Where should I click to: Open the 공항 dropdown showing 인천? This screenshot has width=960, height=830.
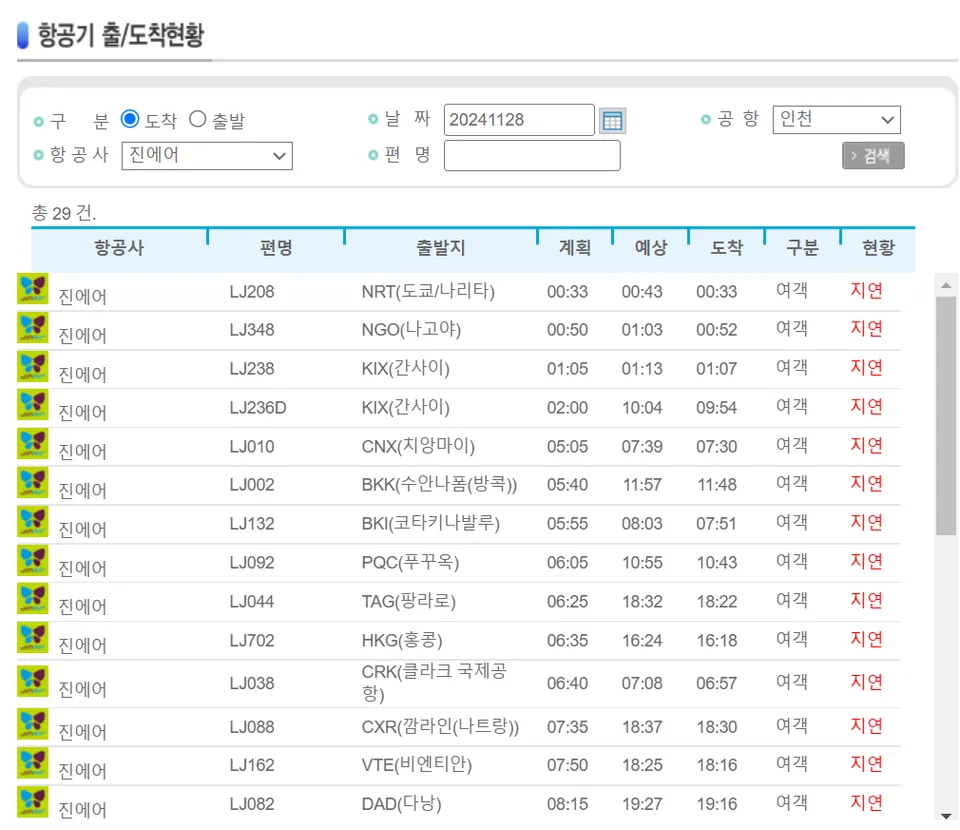click(836, 119)
